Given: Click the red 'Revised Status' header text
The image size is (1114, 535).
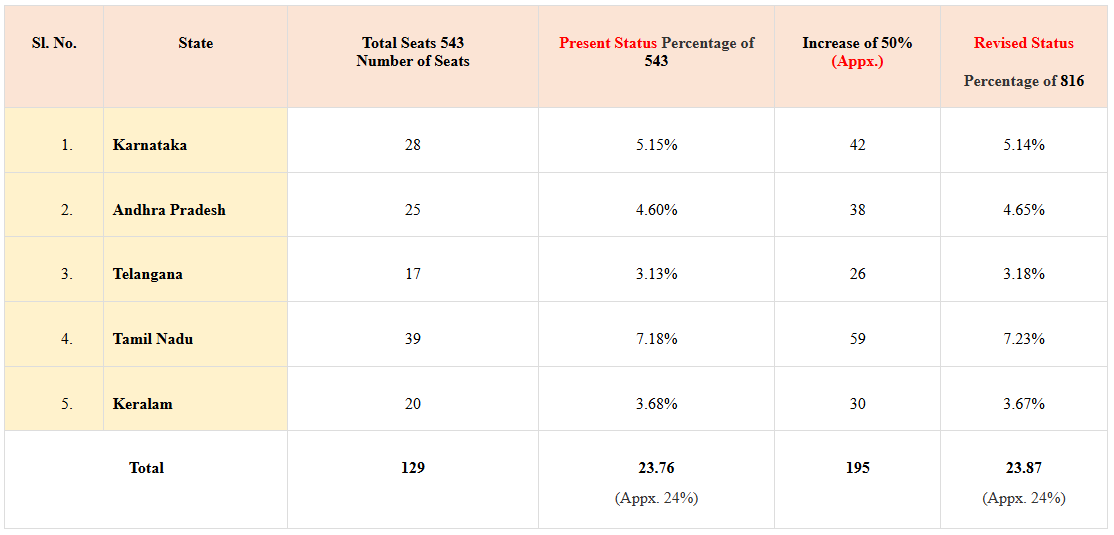Looking at the screenshot, I should (1024, 43).
